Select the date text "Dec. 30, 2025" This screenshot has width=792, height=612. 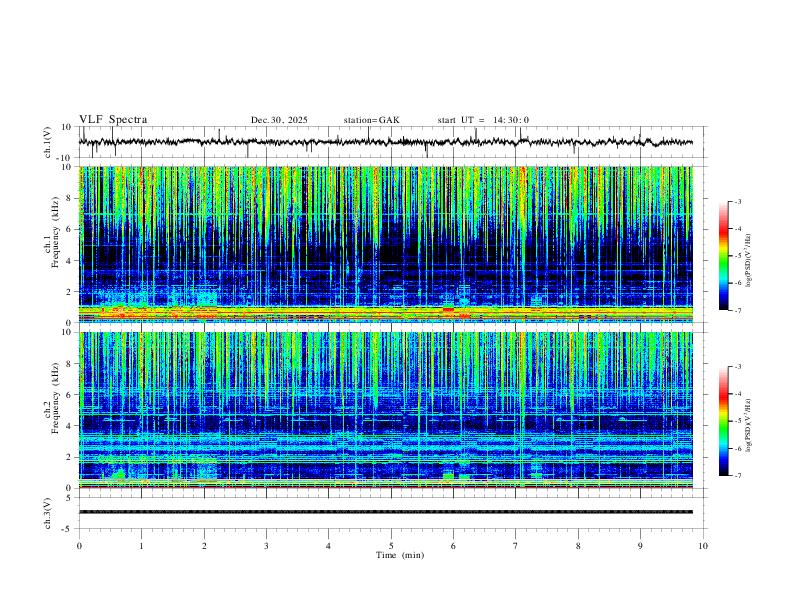[279, 120]
